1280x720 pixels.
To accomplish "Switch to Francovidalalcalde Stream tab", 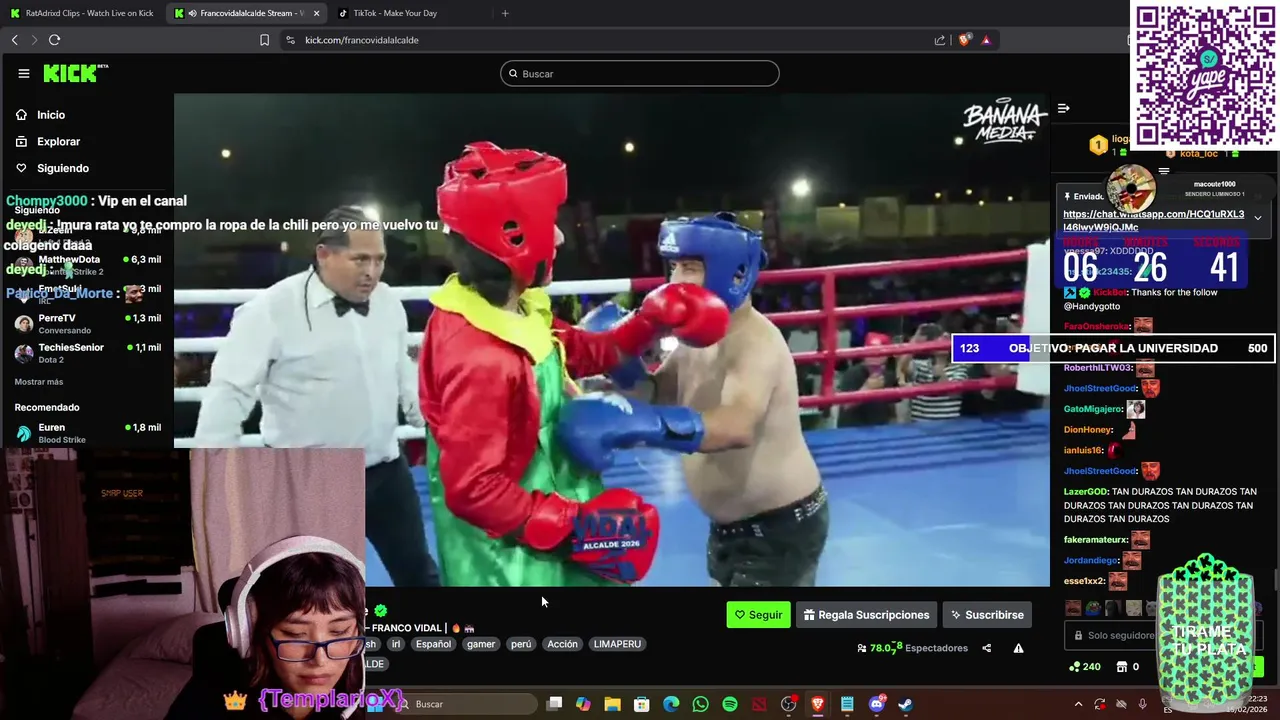I will click(245, 13).
